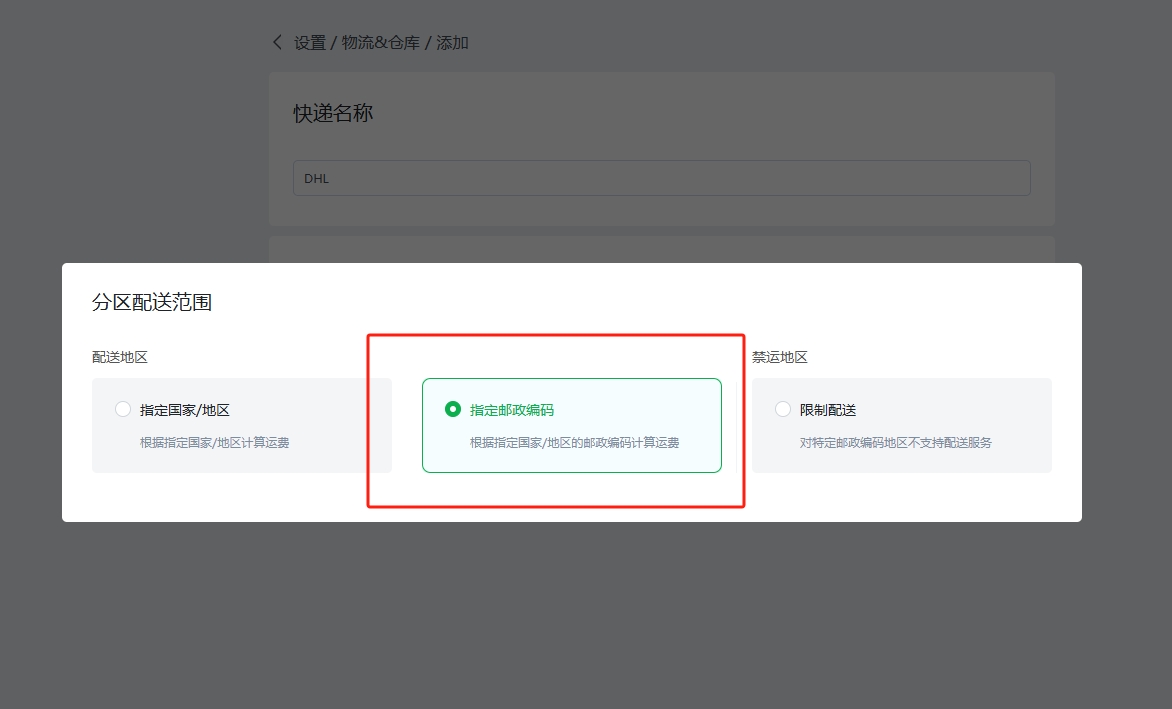
Task: Click the 指定国家/地区 option label text
Action: [x=185, y=410]
